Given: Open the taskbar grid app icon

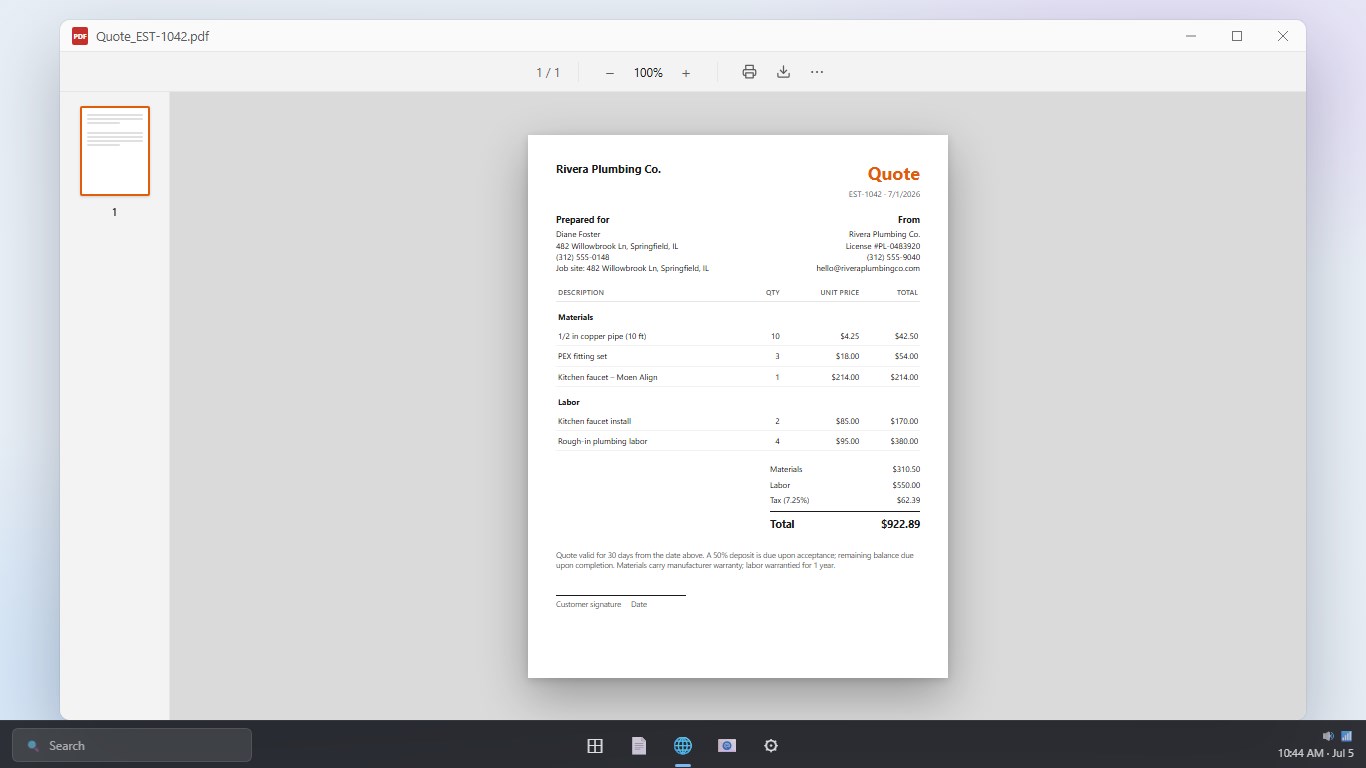Looking at the screenshot, I should click(595, 745).
